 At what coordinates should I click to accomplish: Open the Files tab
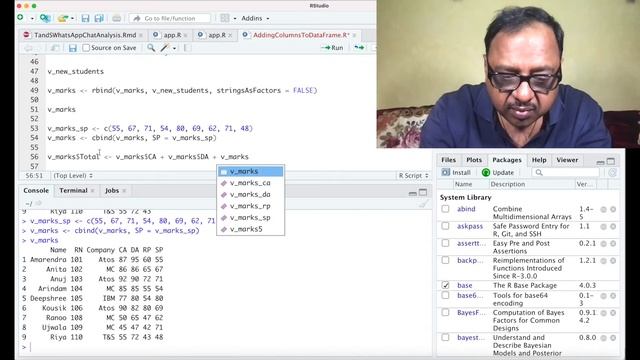pyautogui.click(x=448, y=160)
